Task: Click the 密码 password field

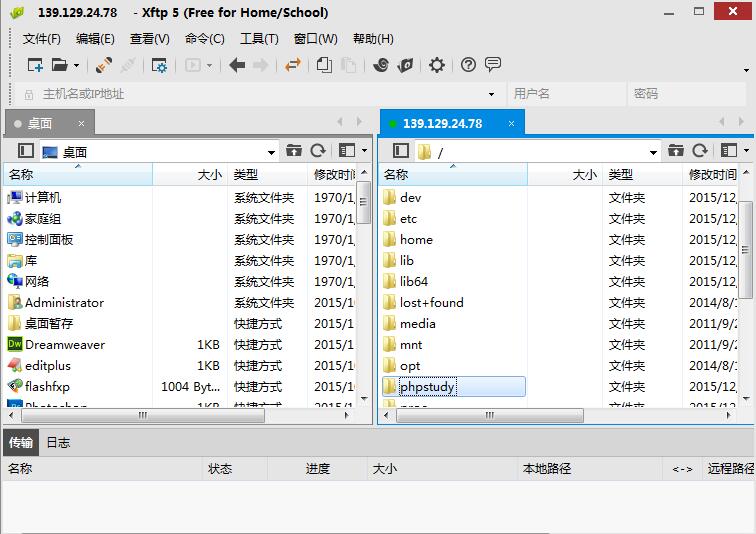Action: pos(687,94)
